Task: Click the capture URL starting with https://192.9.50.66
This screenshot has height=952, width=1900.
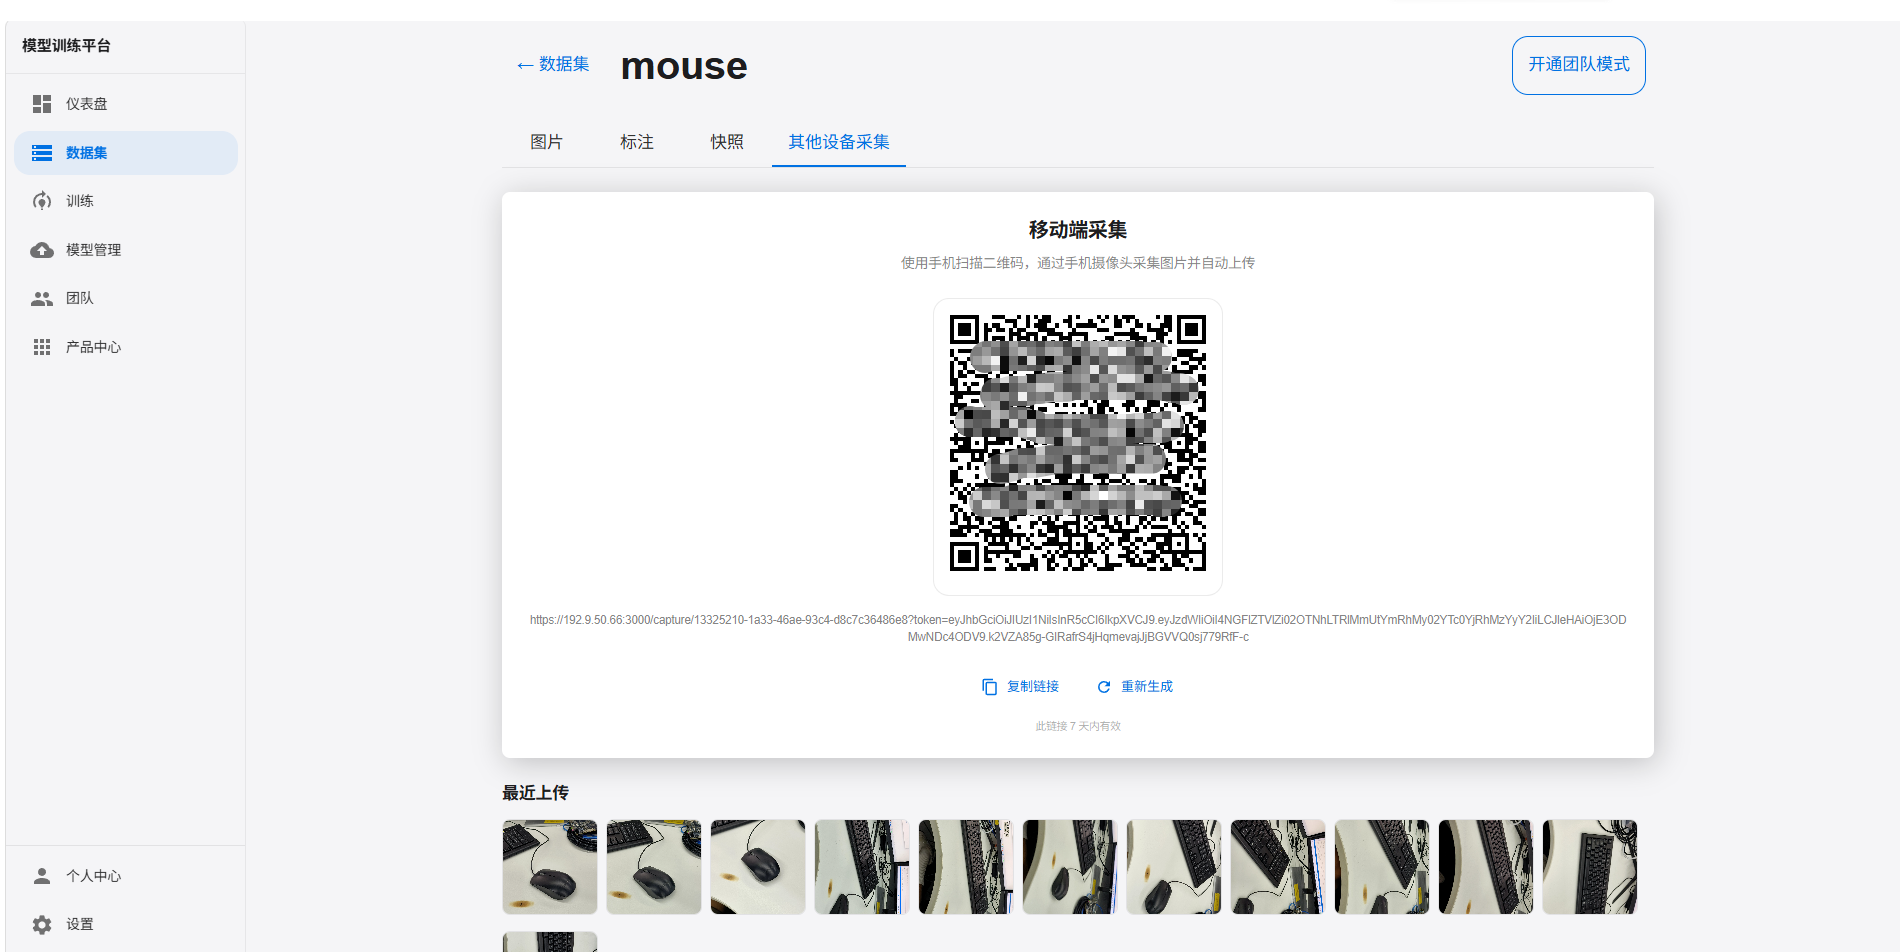Action: 1078,628
